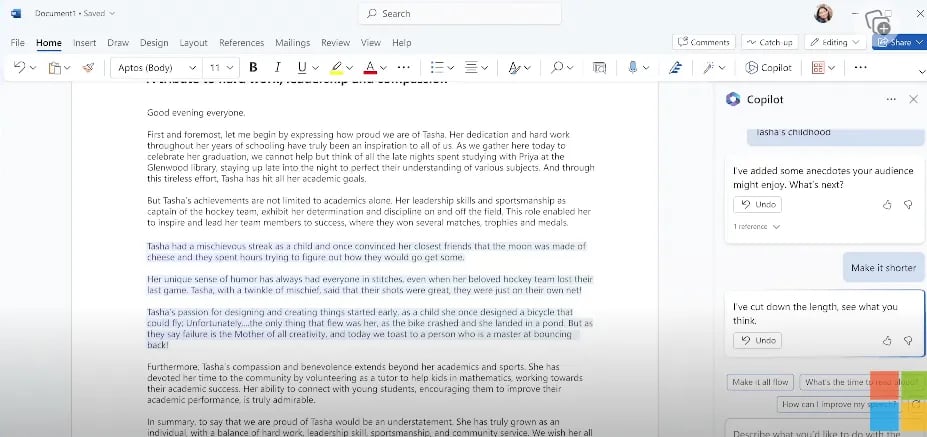Close the Copilot pane

pos(913,99)
